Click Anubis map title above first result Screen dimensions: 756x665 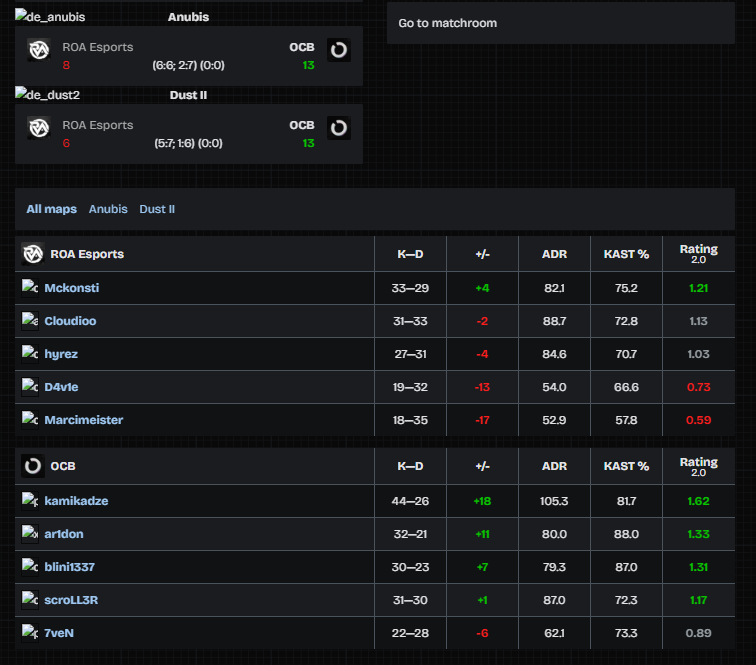click(189, 17)
